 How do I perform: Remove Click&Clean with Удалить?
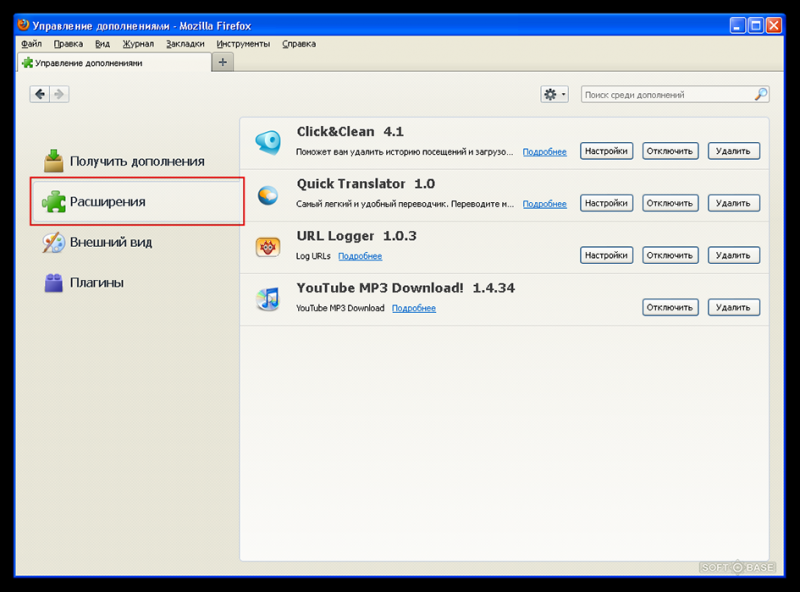734,151
